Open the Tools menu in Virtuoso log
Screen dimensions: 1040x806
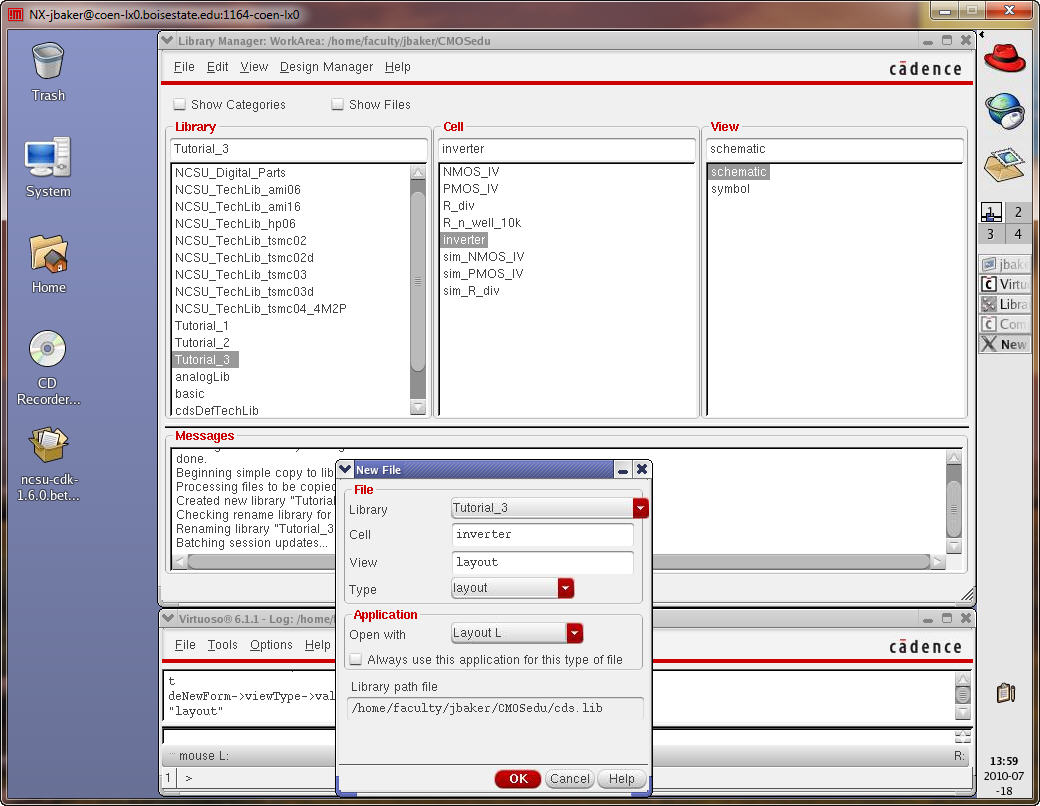point(222,645)
